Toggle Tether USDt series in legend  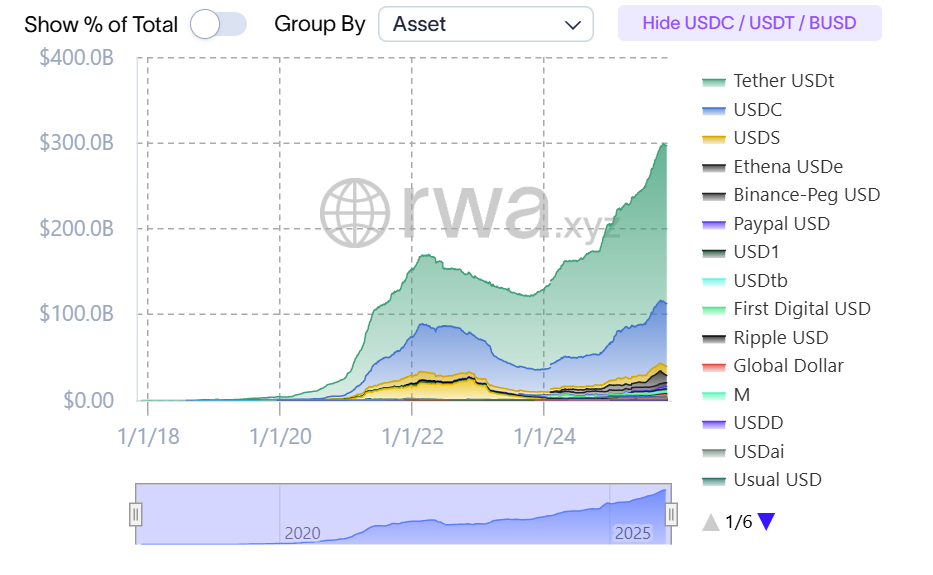(783, 81)
